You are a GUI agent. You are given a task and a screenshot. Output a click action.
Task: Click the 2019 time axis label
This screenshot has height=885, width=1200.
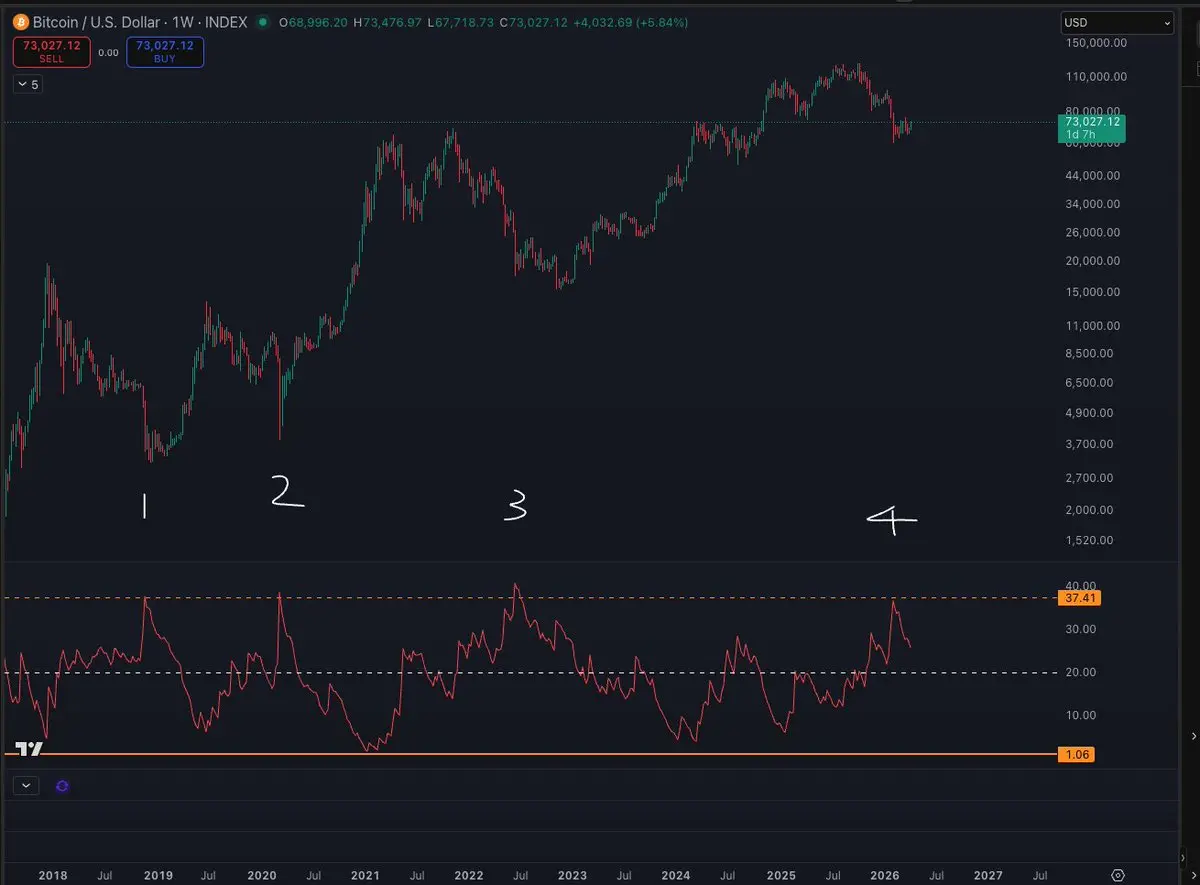(x=158, y=875)
